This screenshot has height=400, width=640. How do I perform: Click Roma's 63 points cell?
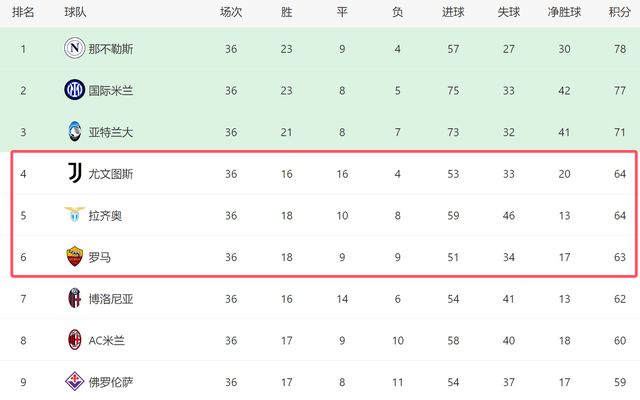(x=619, y=256)
